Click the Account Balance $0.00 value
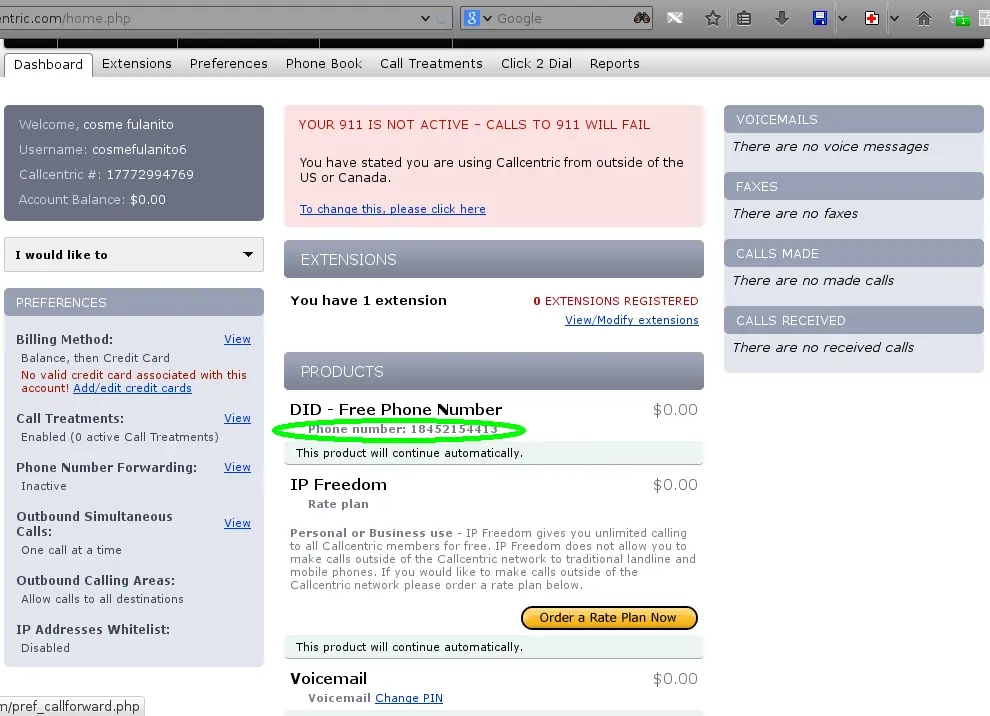 (148, 200)
